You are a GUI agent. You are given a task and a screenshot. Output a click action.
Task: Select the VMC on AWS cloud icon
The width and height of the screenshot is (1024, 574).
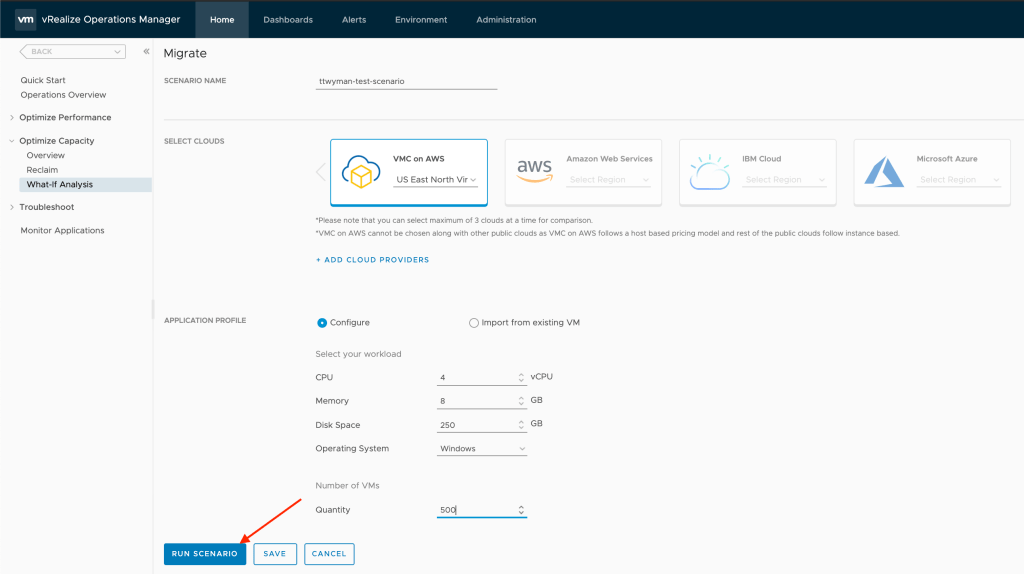pyautogui.click(x=361, y=173)
